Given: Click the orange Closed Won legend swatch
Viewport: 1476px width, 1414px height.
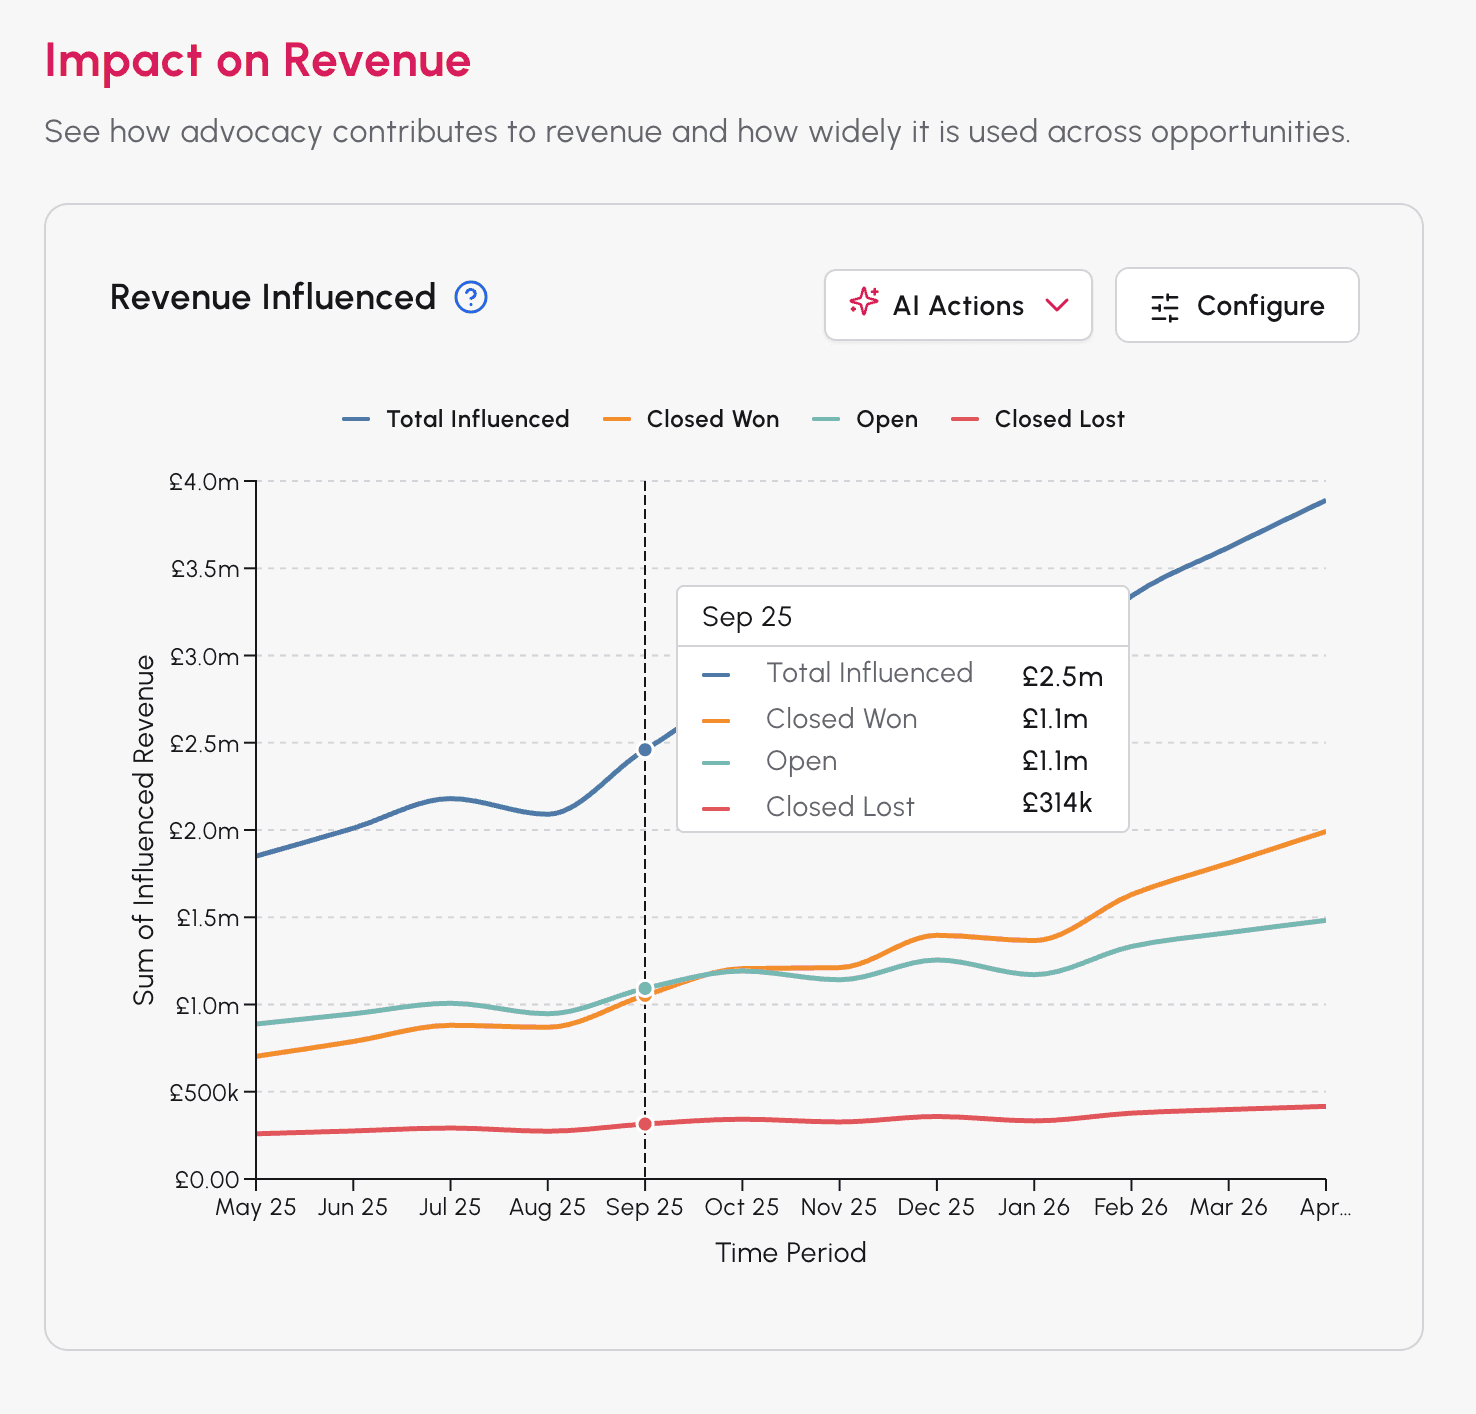Looking at the screenshot, I should (617, 419).
